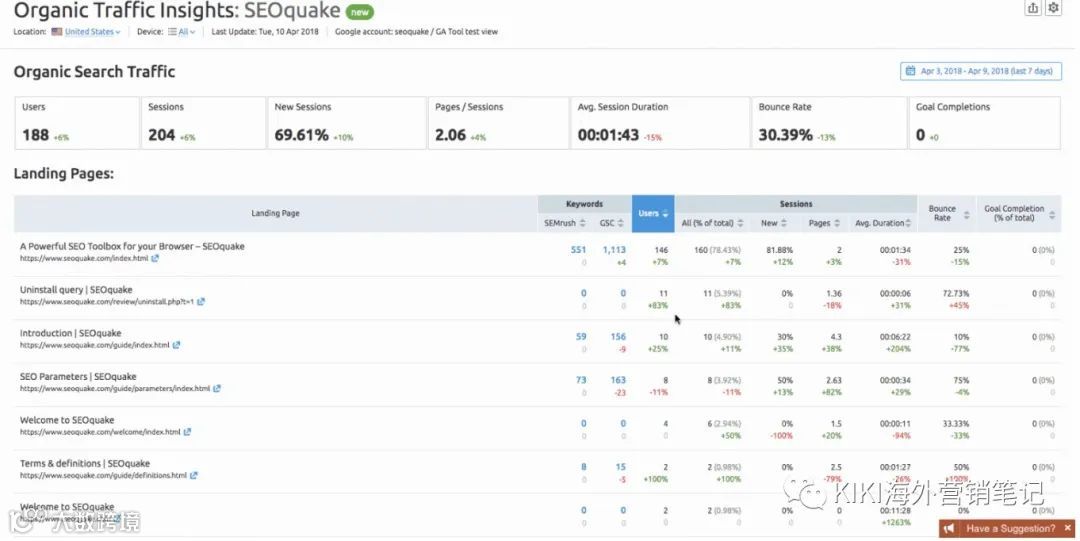Click the calendar icon in date range

(911, 71)
